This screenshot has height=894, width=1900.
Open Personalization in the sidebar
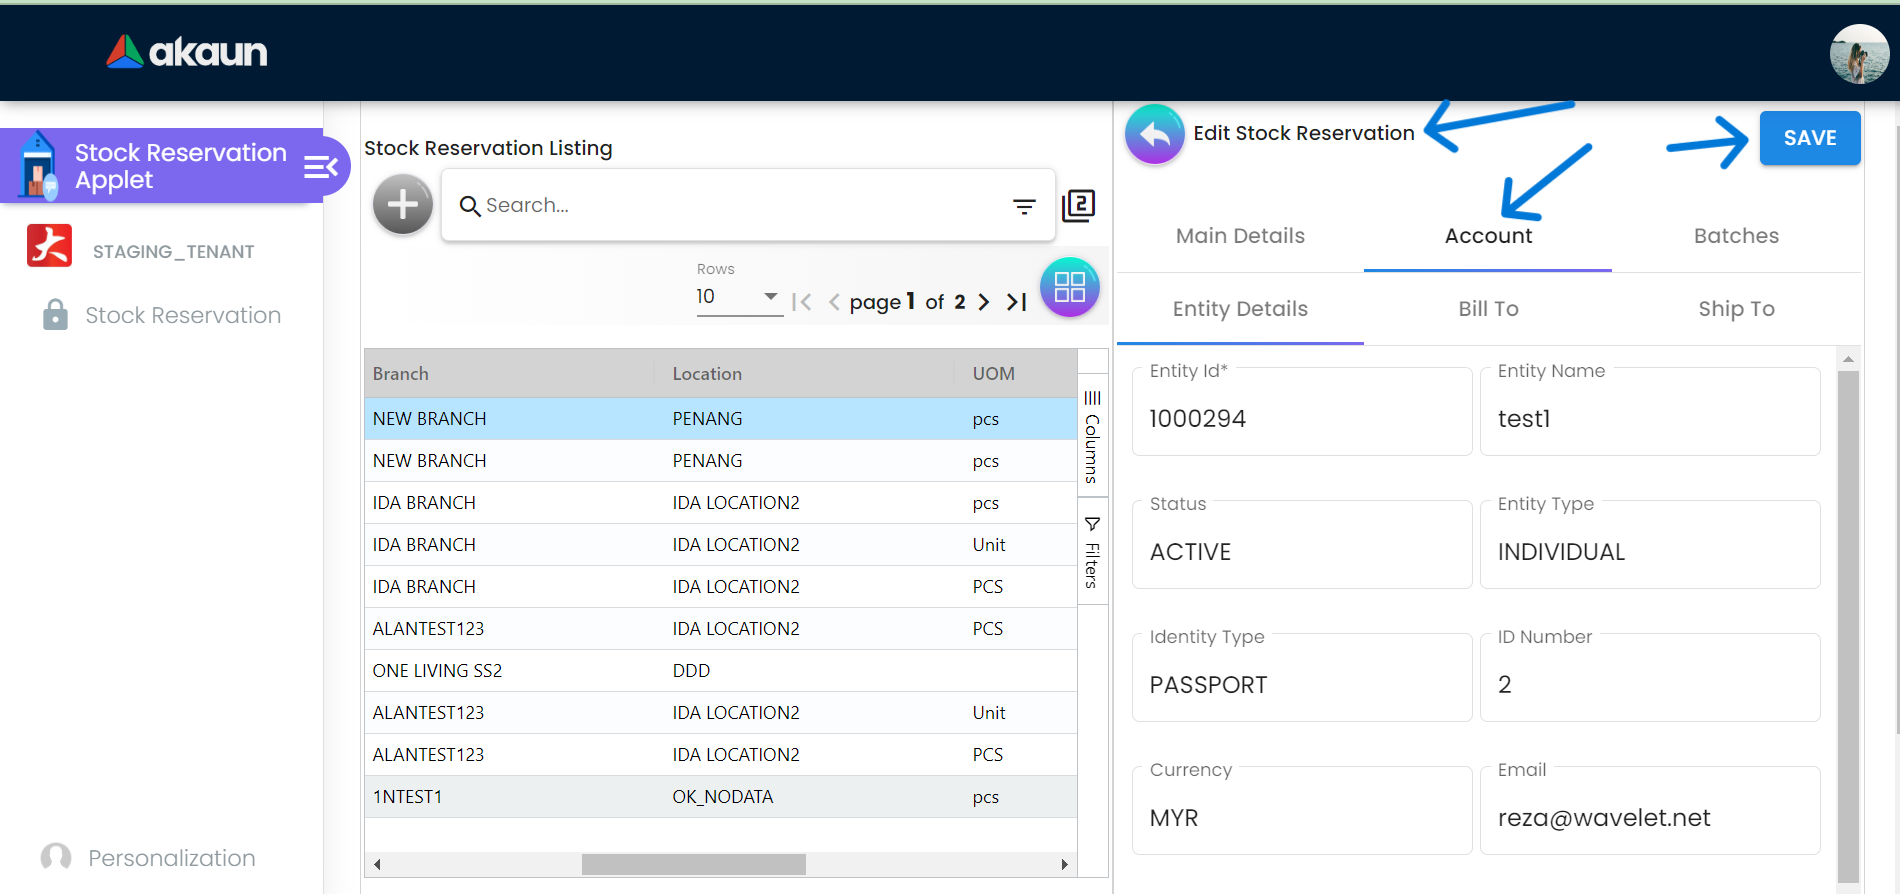tap(171, 858)
